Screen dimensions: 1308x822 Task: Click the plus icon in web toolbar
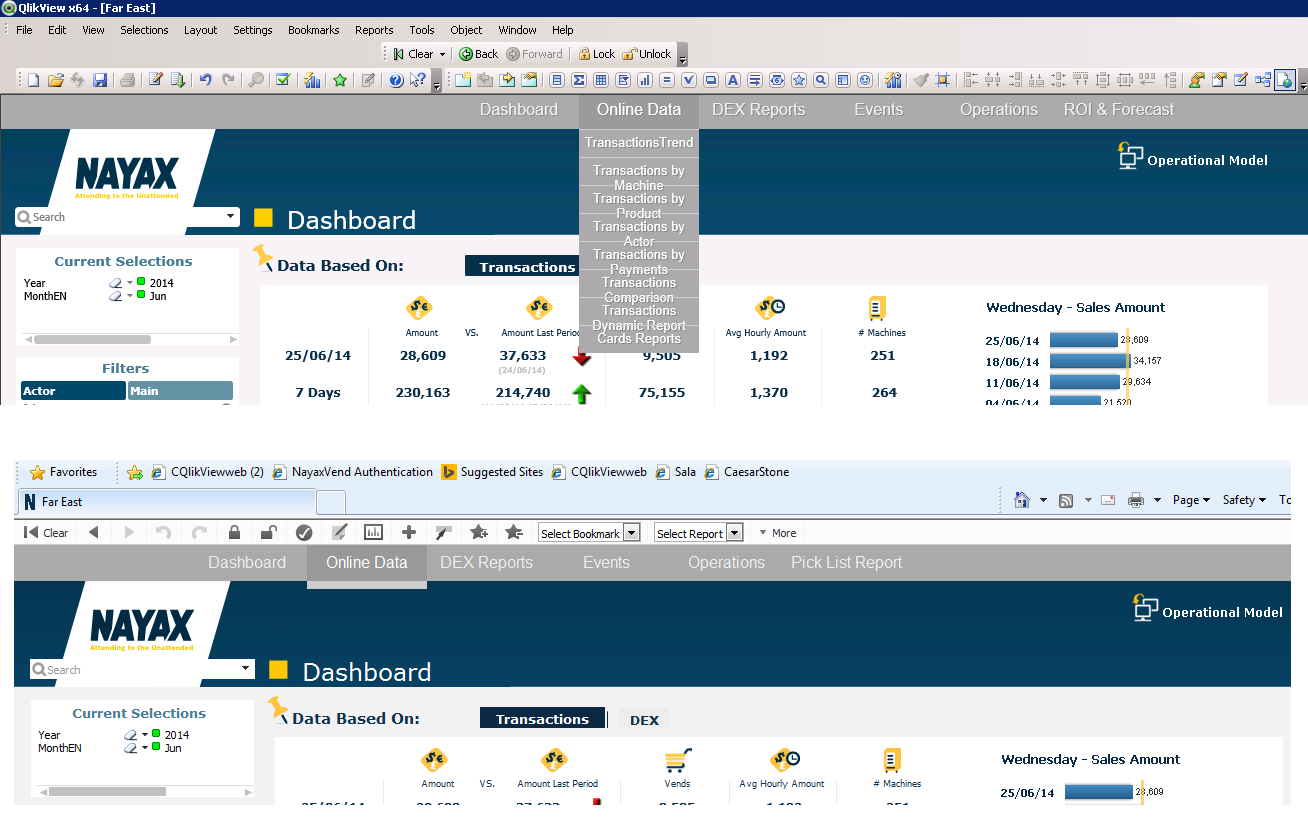408,533
